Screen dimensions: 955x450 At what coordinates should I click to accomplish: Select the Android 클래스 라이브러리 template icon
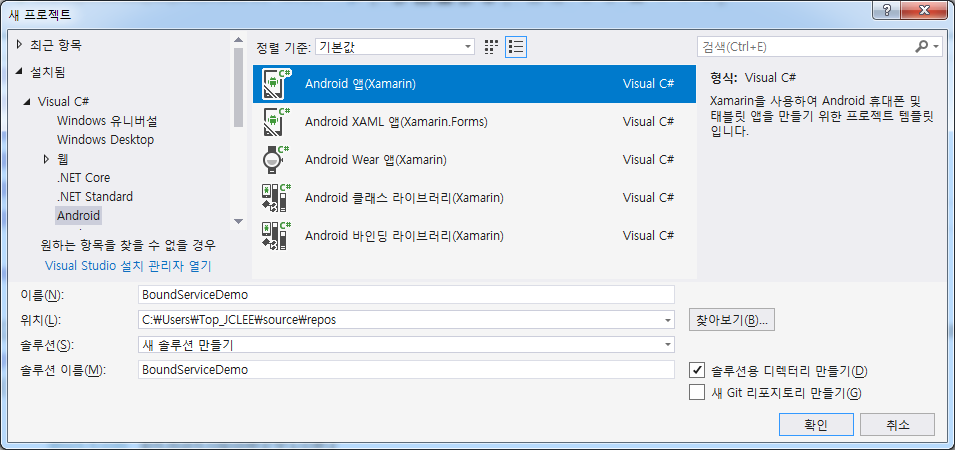point(276,197)
